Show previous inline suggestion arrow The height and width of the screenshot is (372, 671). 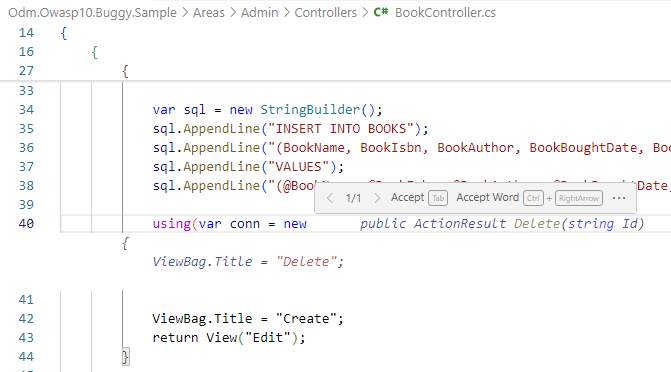330,198
